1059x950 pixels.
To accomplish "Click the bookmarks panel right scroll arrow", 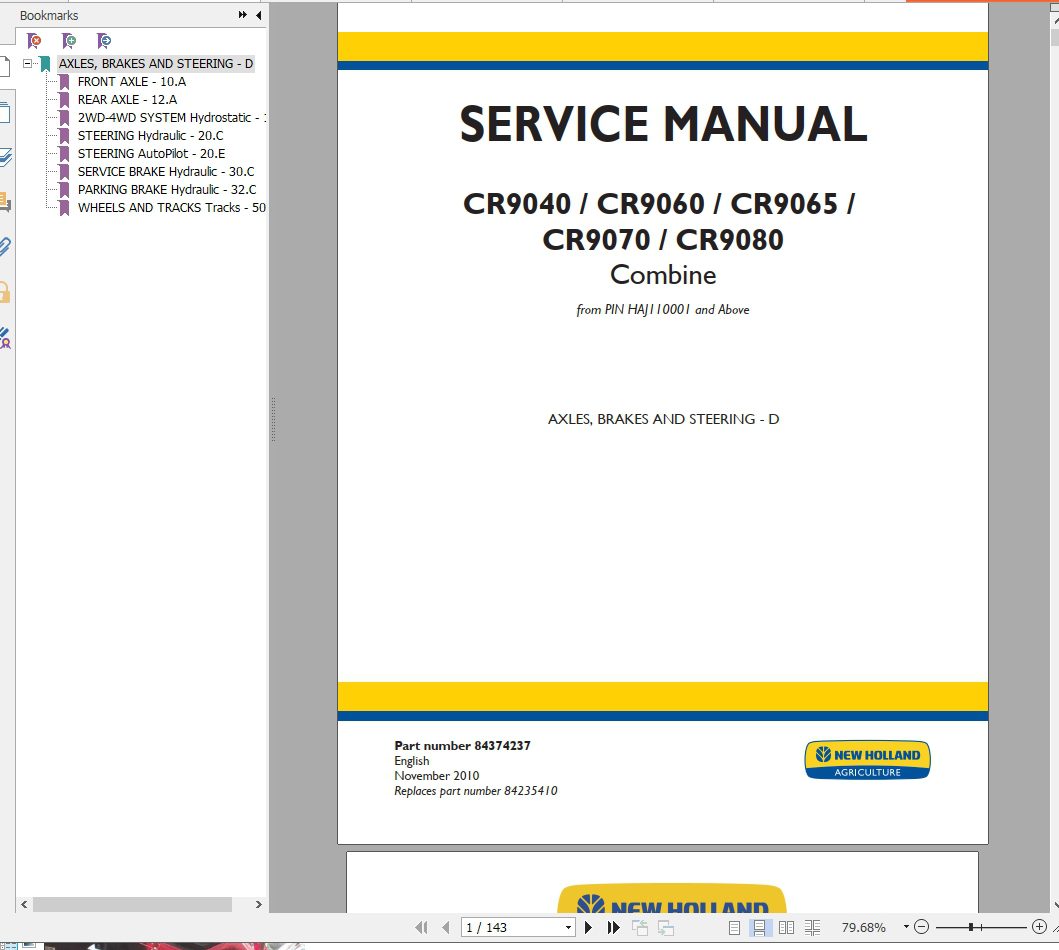I will (258, 904).
